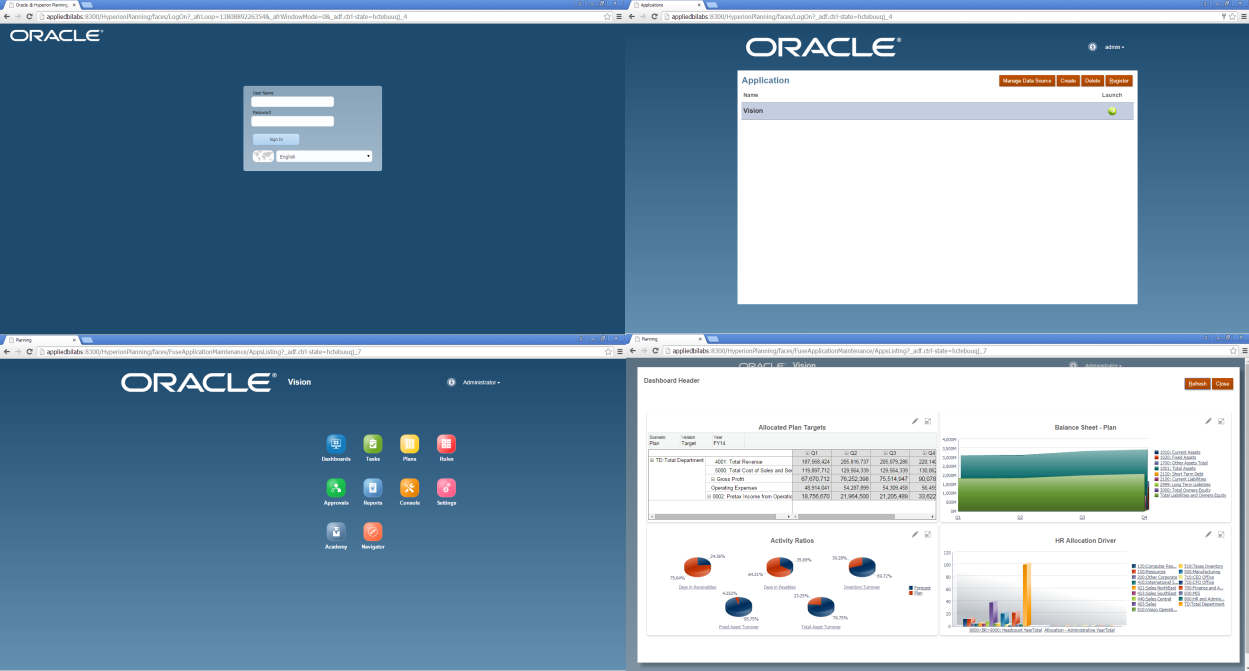Click TD:Total Department legend swatch in HR chart
Screen dimensions: 1249x671
coord(1181,604)
